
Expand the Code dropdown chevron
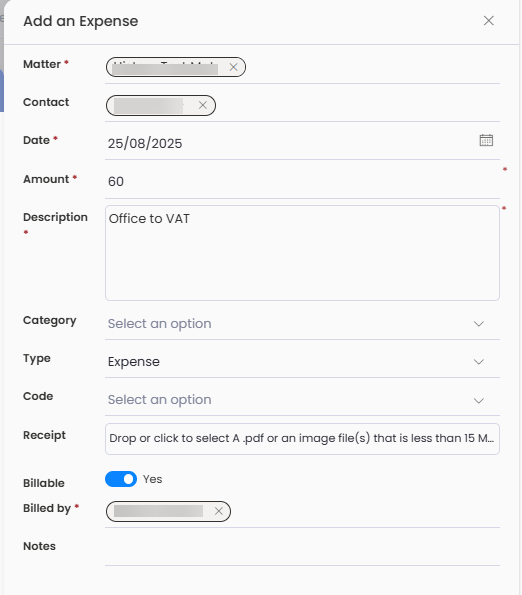[479, 400]
